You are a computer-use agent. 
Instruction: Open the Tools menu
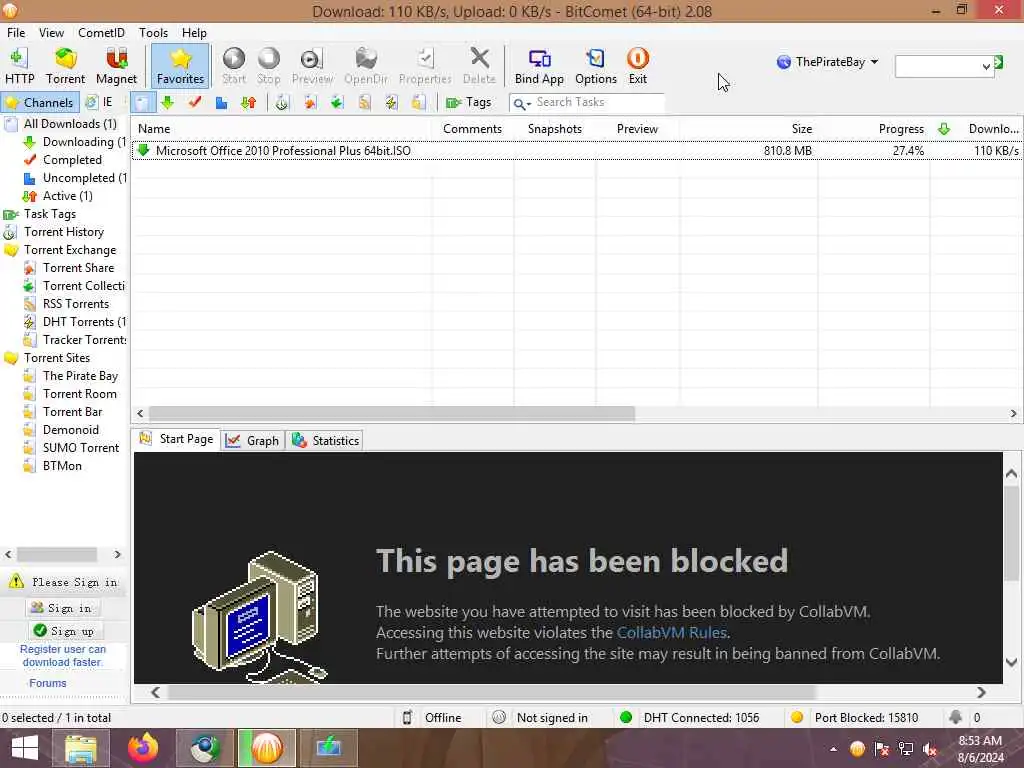point(153,33)
